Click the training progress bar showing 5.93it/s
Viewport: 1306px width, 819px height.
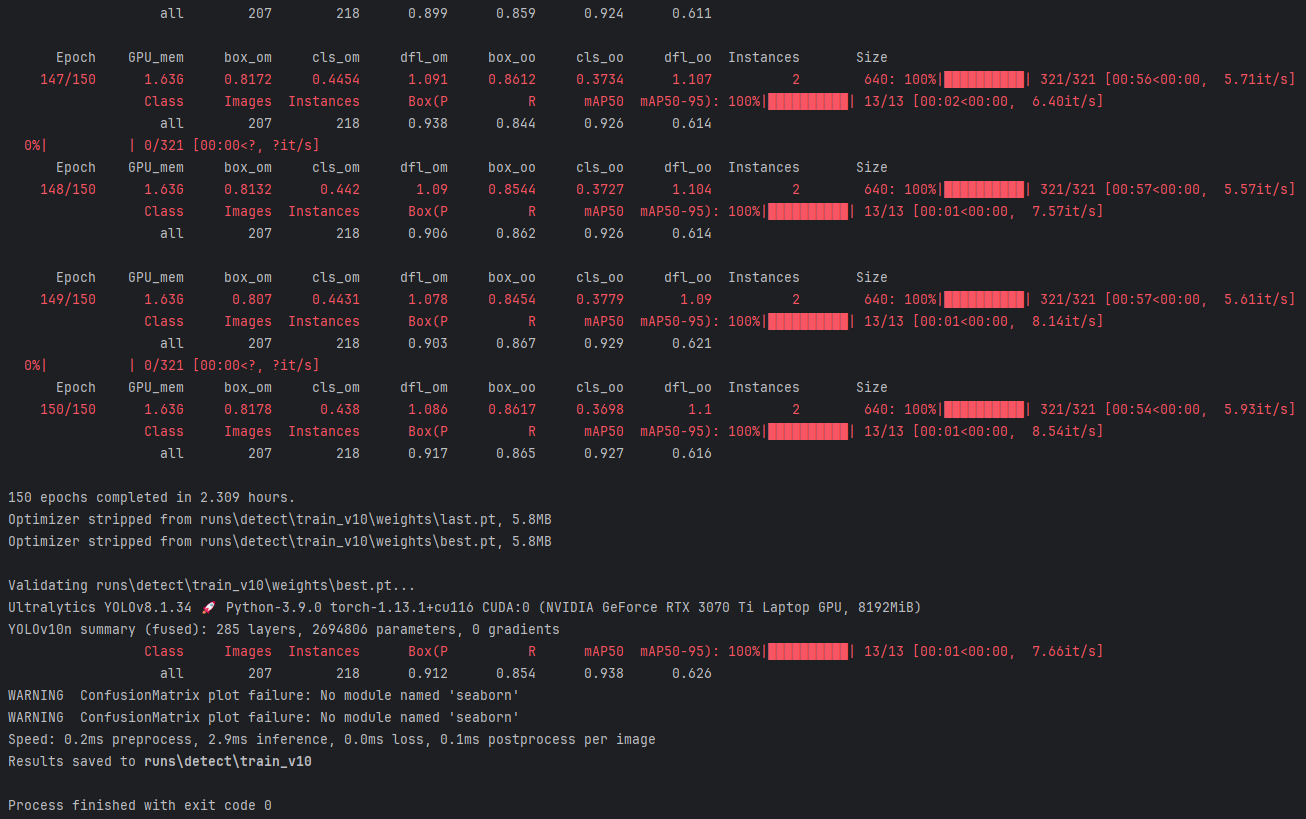[984, 409]
